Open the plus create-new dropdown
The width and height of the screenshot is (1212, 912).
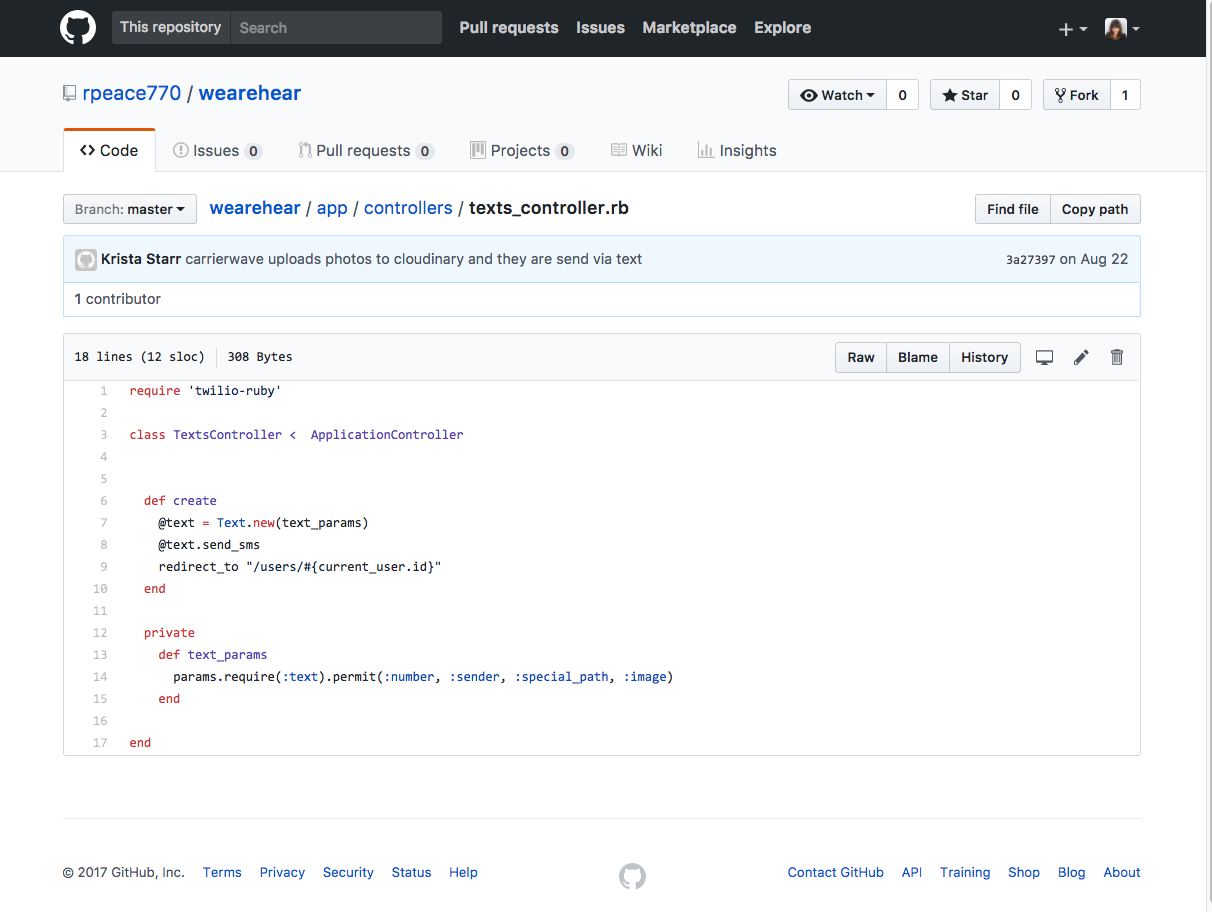click(x=1072, y=29)
